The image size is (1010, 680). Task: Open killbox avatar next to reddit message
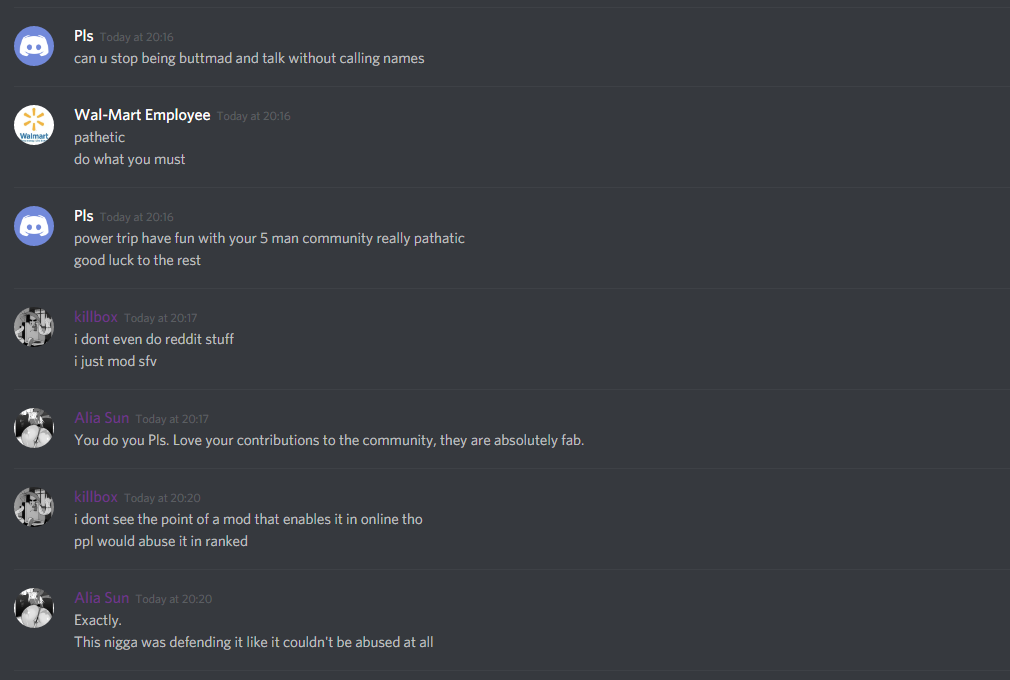[x=33, y=327]
